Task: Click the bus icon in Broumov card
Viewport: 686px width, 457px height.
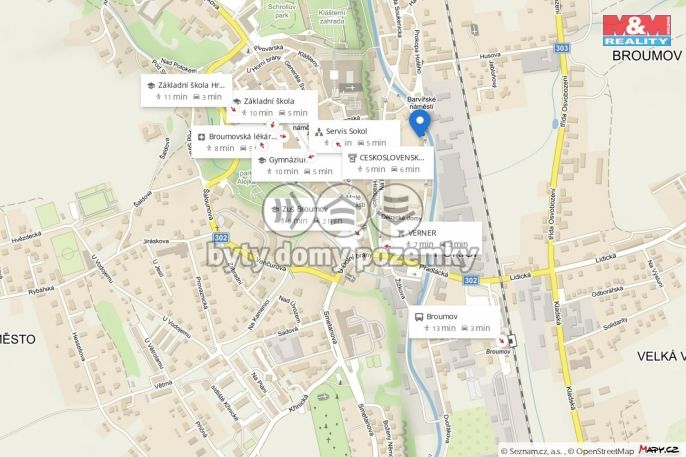Action: pyautogui.click(x=419, y=317)
